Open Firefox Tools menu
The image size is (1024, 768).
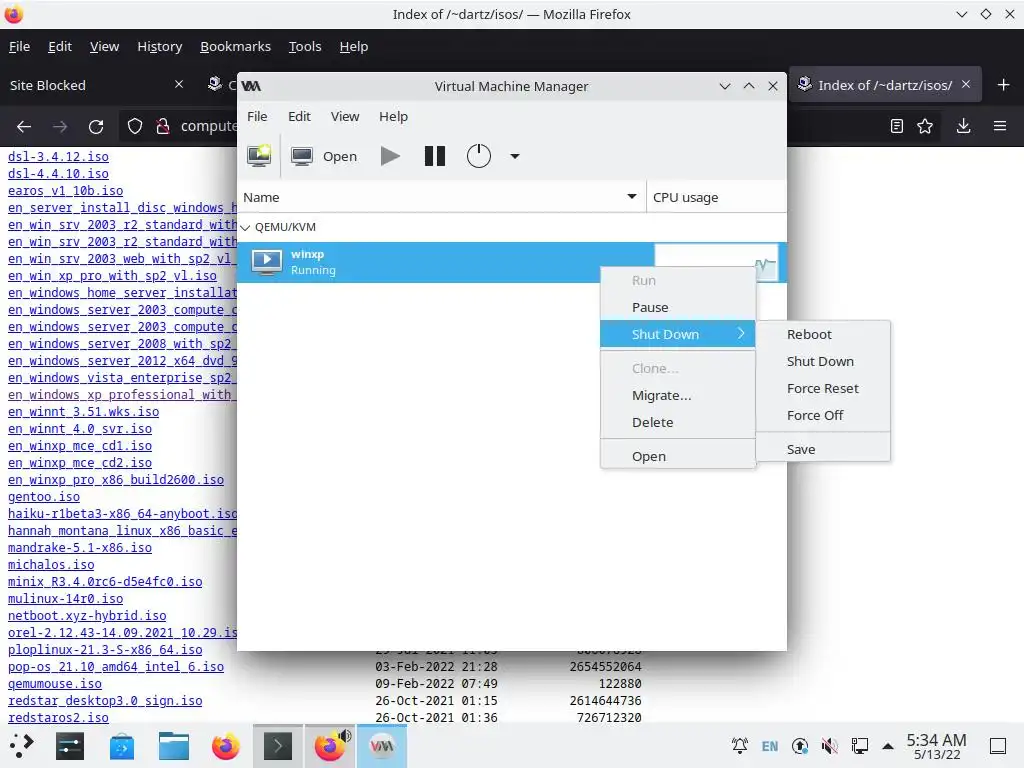tap(305, 46)
